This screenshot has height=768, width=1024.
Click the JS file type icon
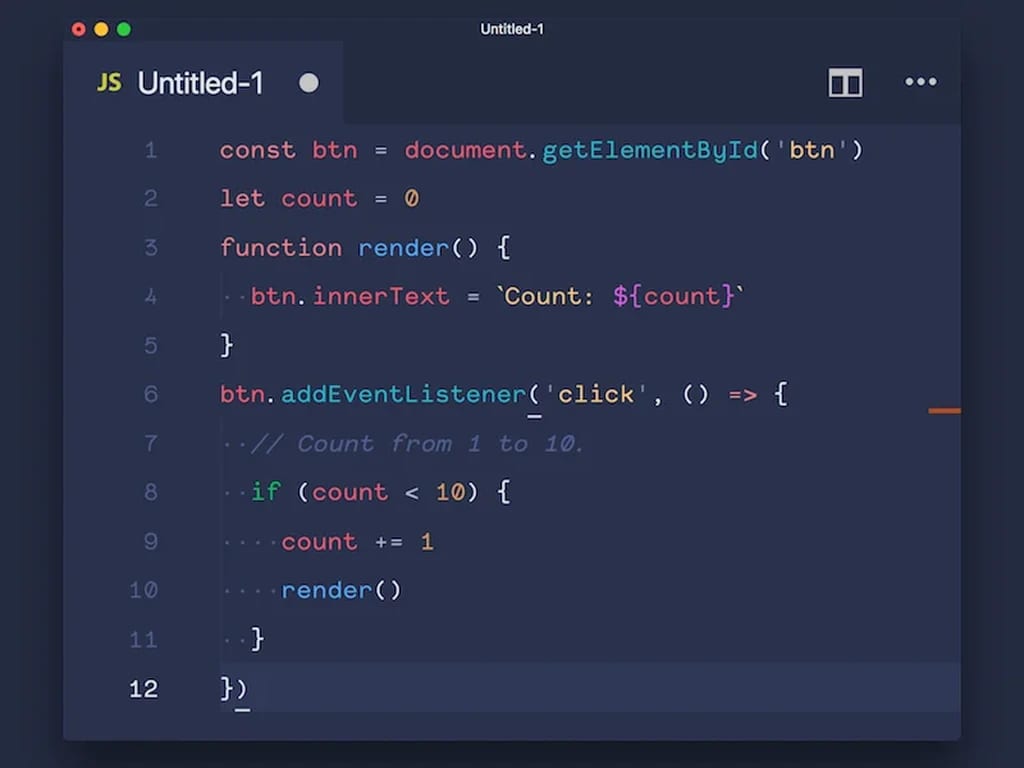[x=109, y=82]
